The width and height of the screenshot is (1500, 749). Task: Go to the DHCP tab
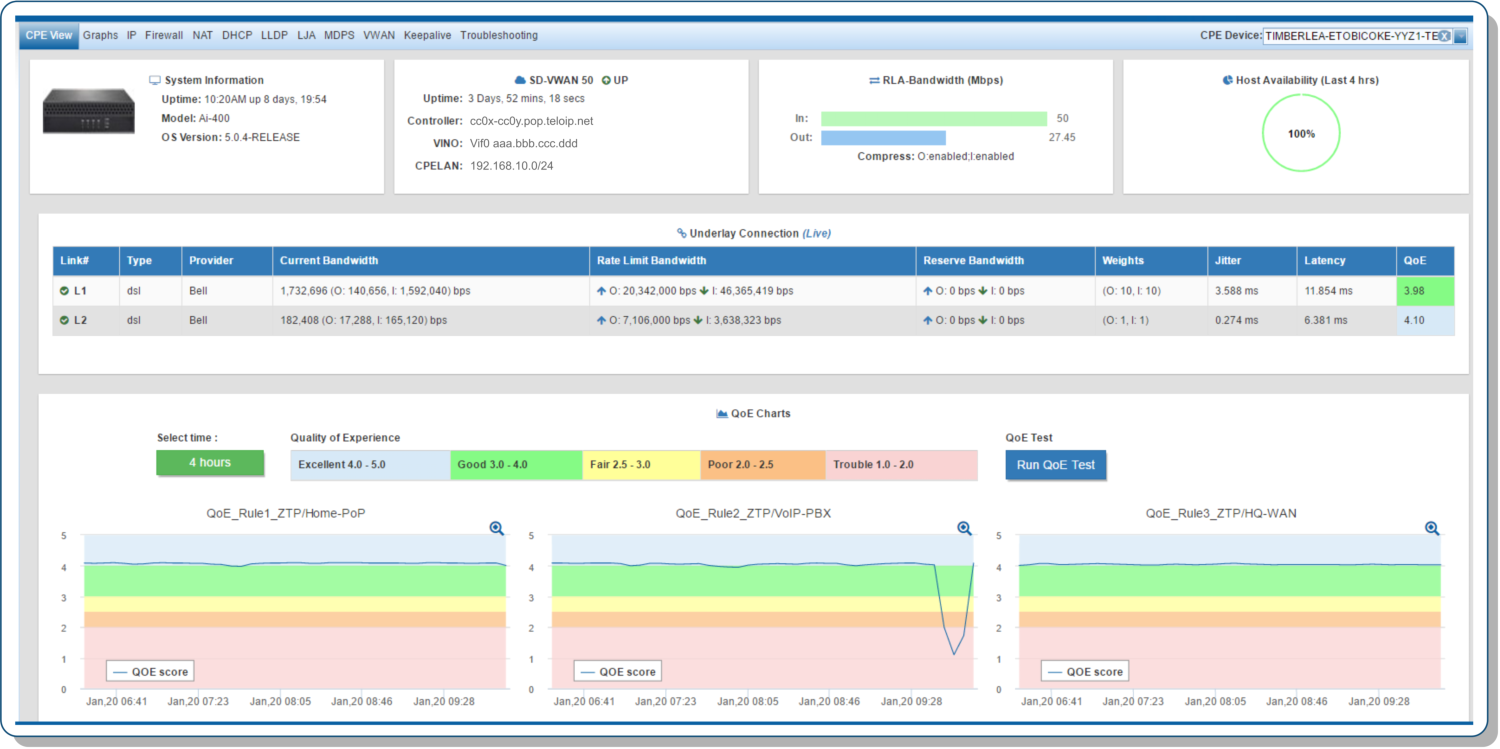[237, 35]
